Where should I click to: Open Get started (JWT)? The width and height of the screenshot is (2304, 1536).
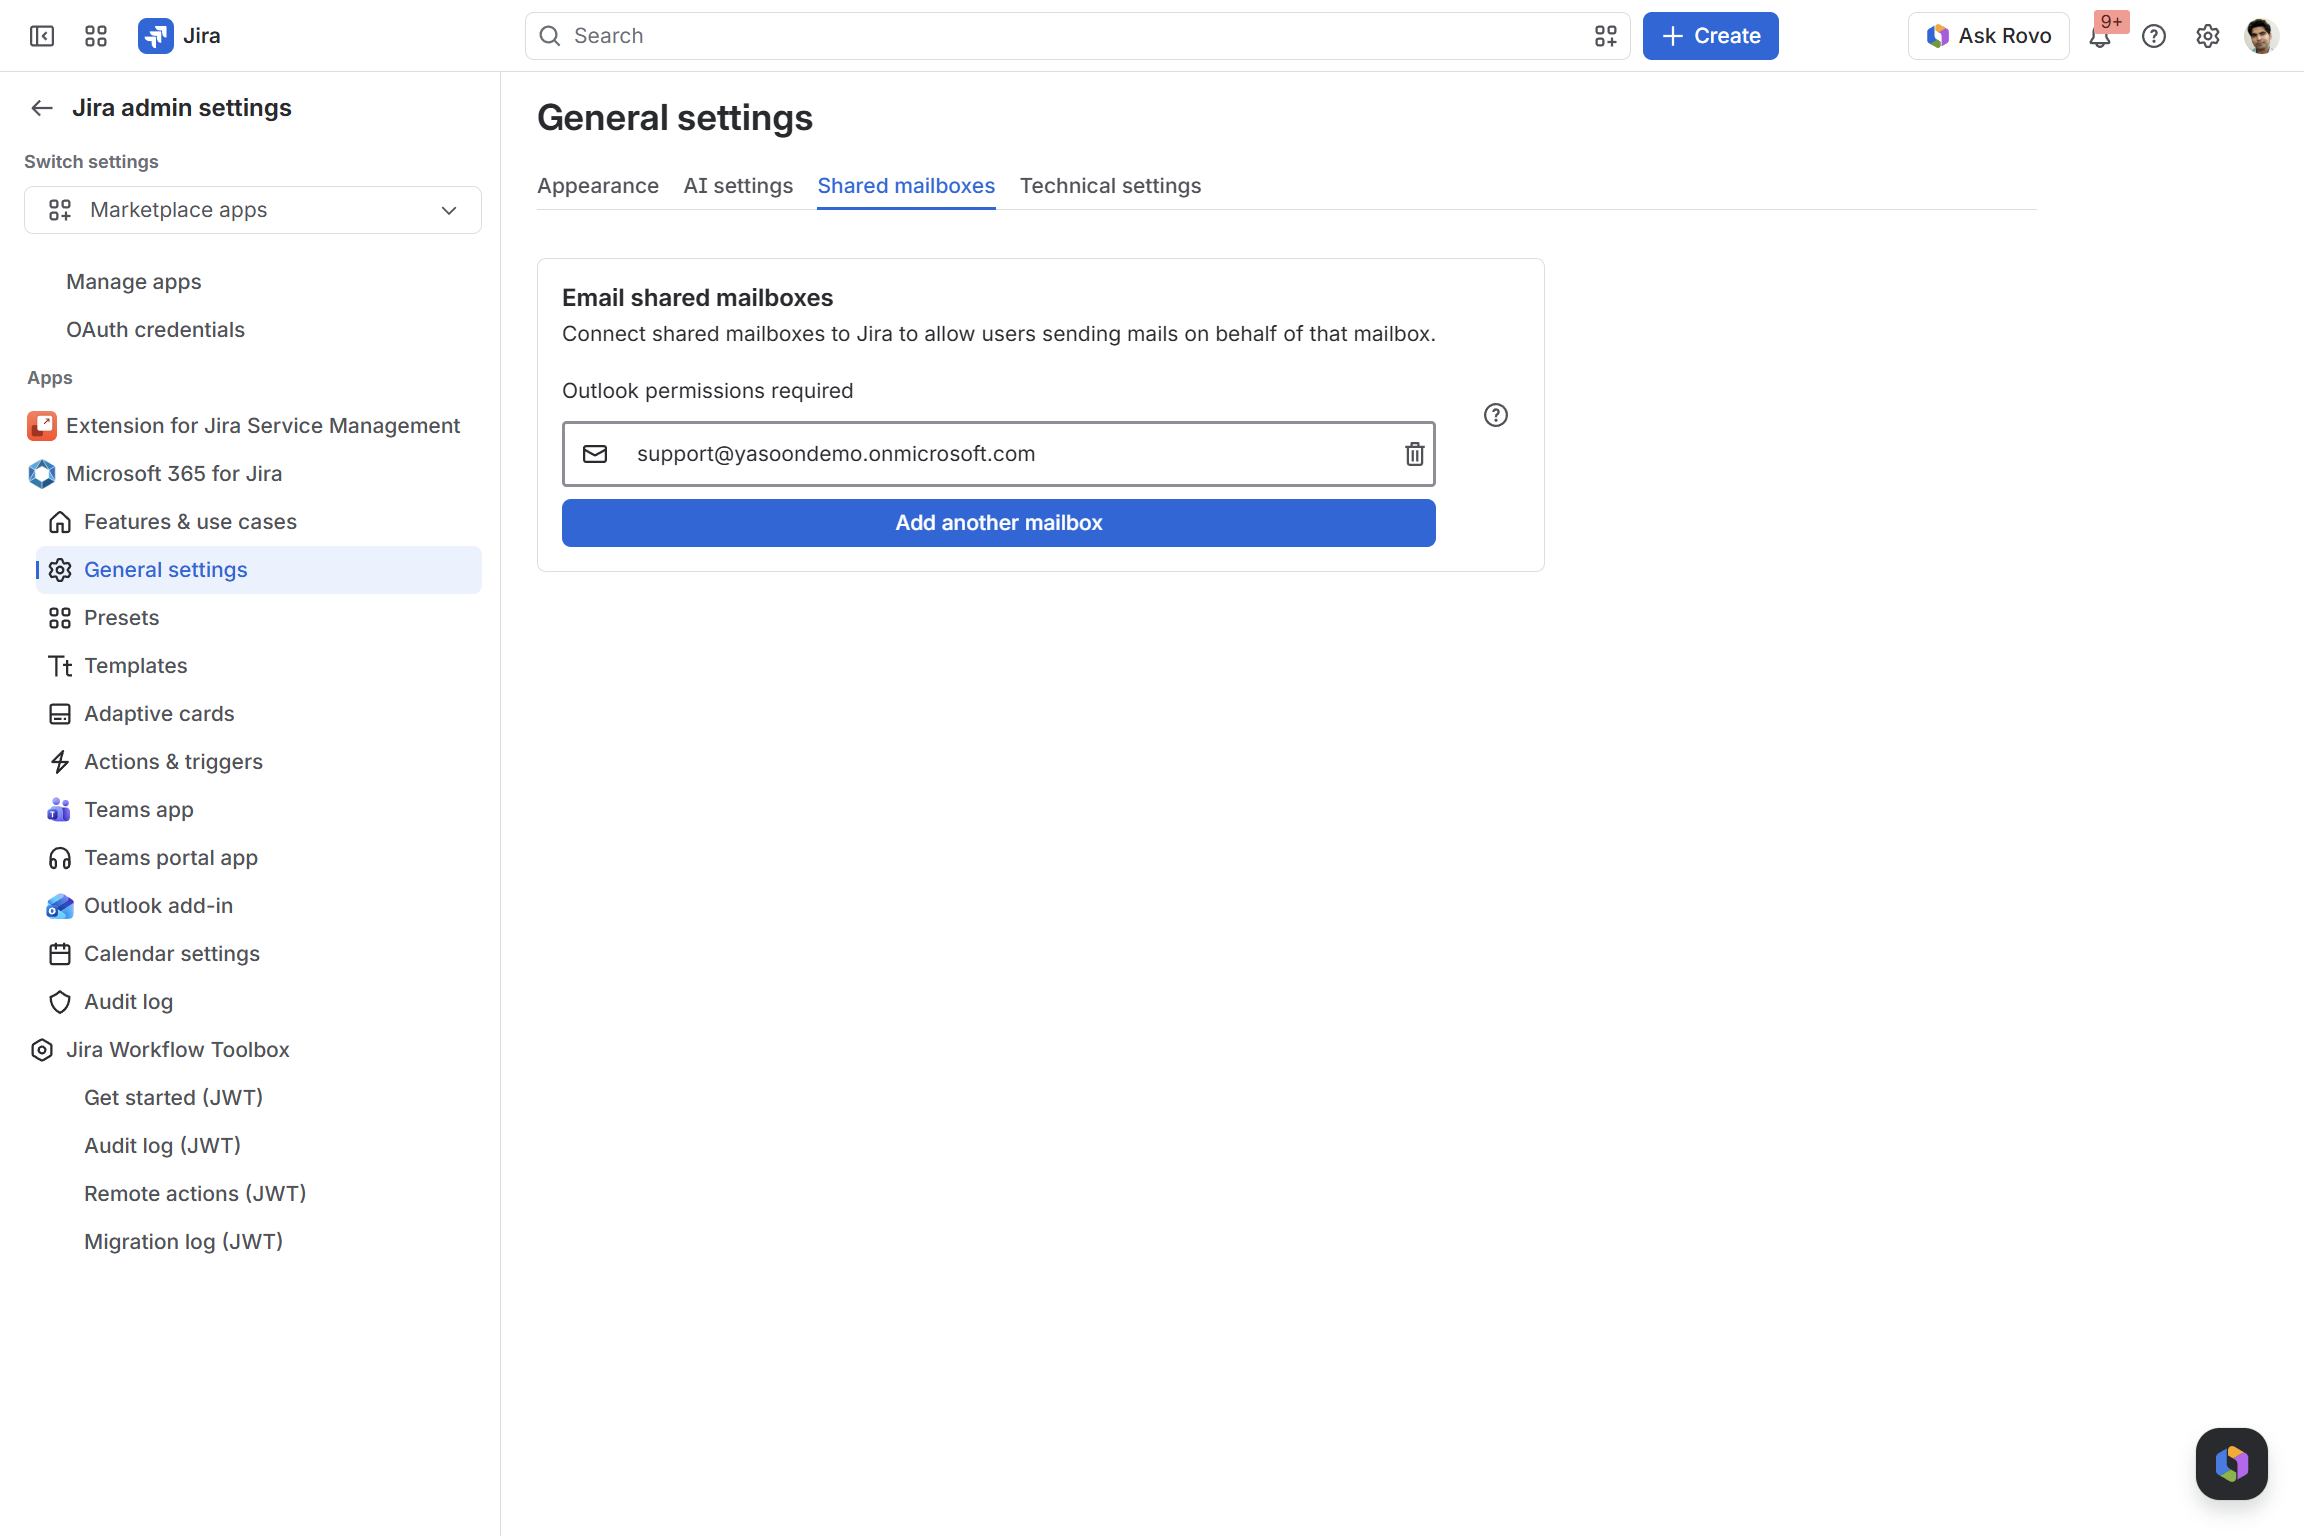click(x=173, y=1098)
